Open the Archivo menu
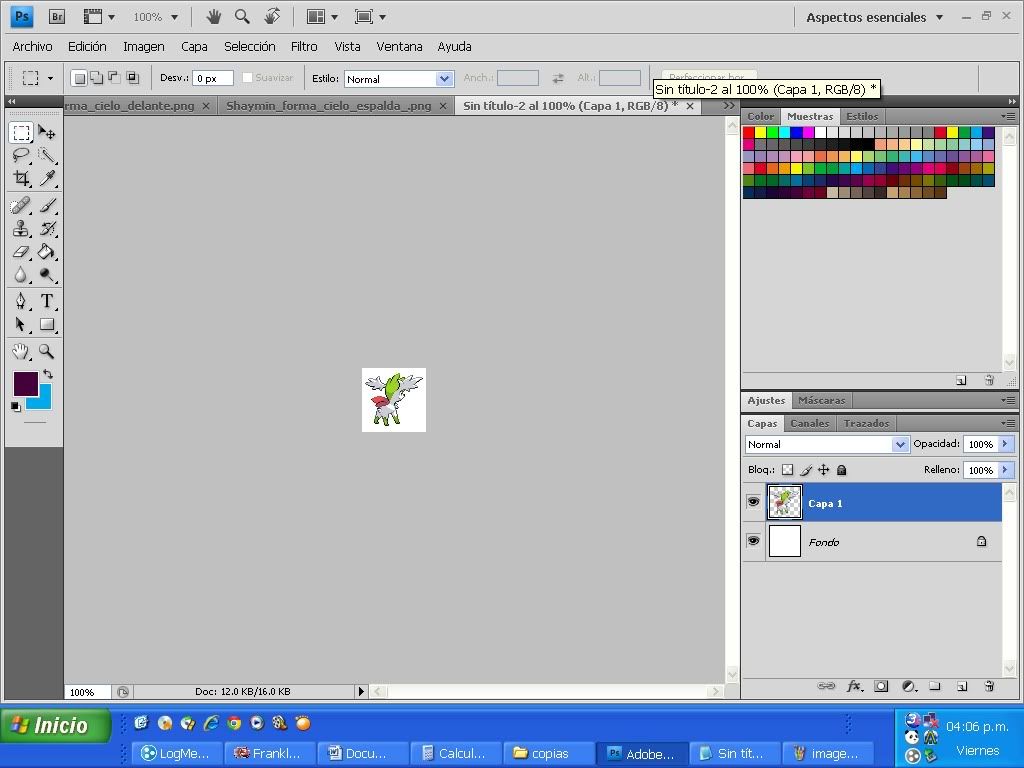The height and width of the screenshot is (768, 1024). (x=33, y=46)
